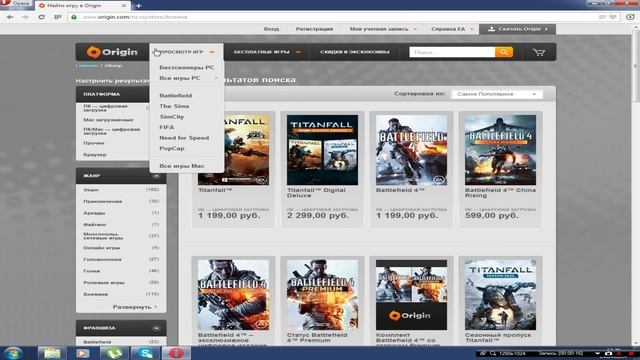Close the Origin browser tab
The image size is (640, 360).
124,6
